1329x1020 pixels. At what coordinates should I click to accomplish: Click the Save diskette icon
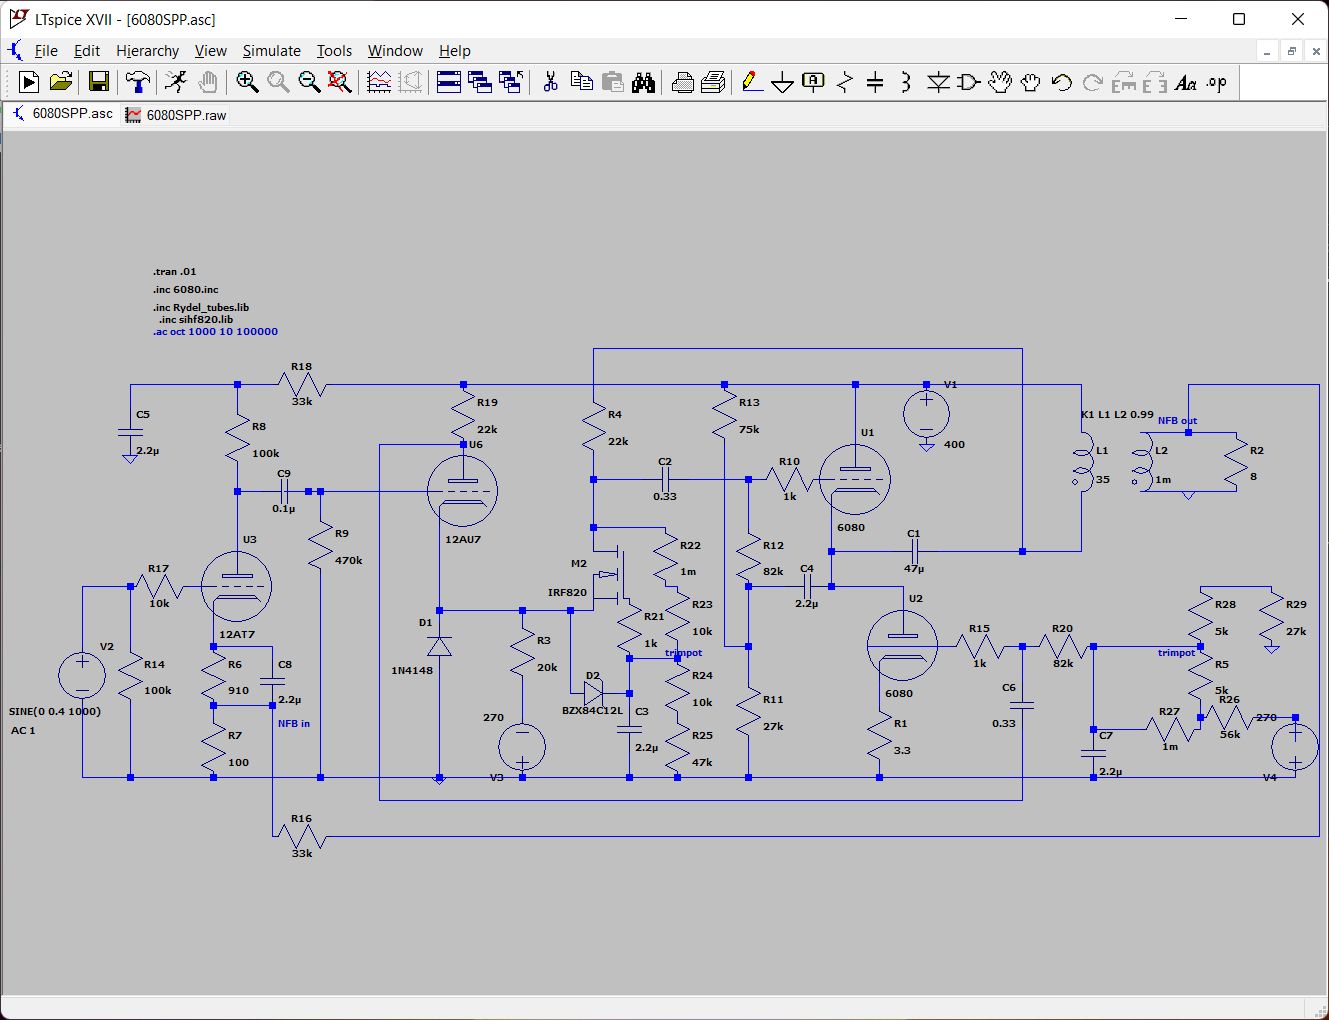tap(98, 82)
